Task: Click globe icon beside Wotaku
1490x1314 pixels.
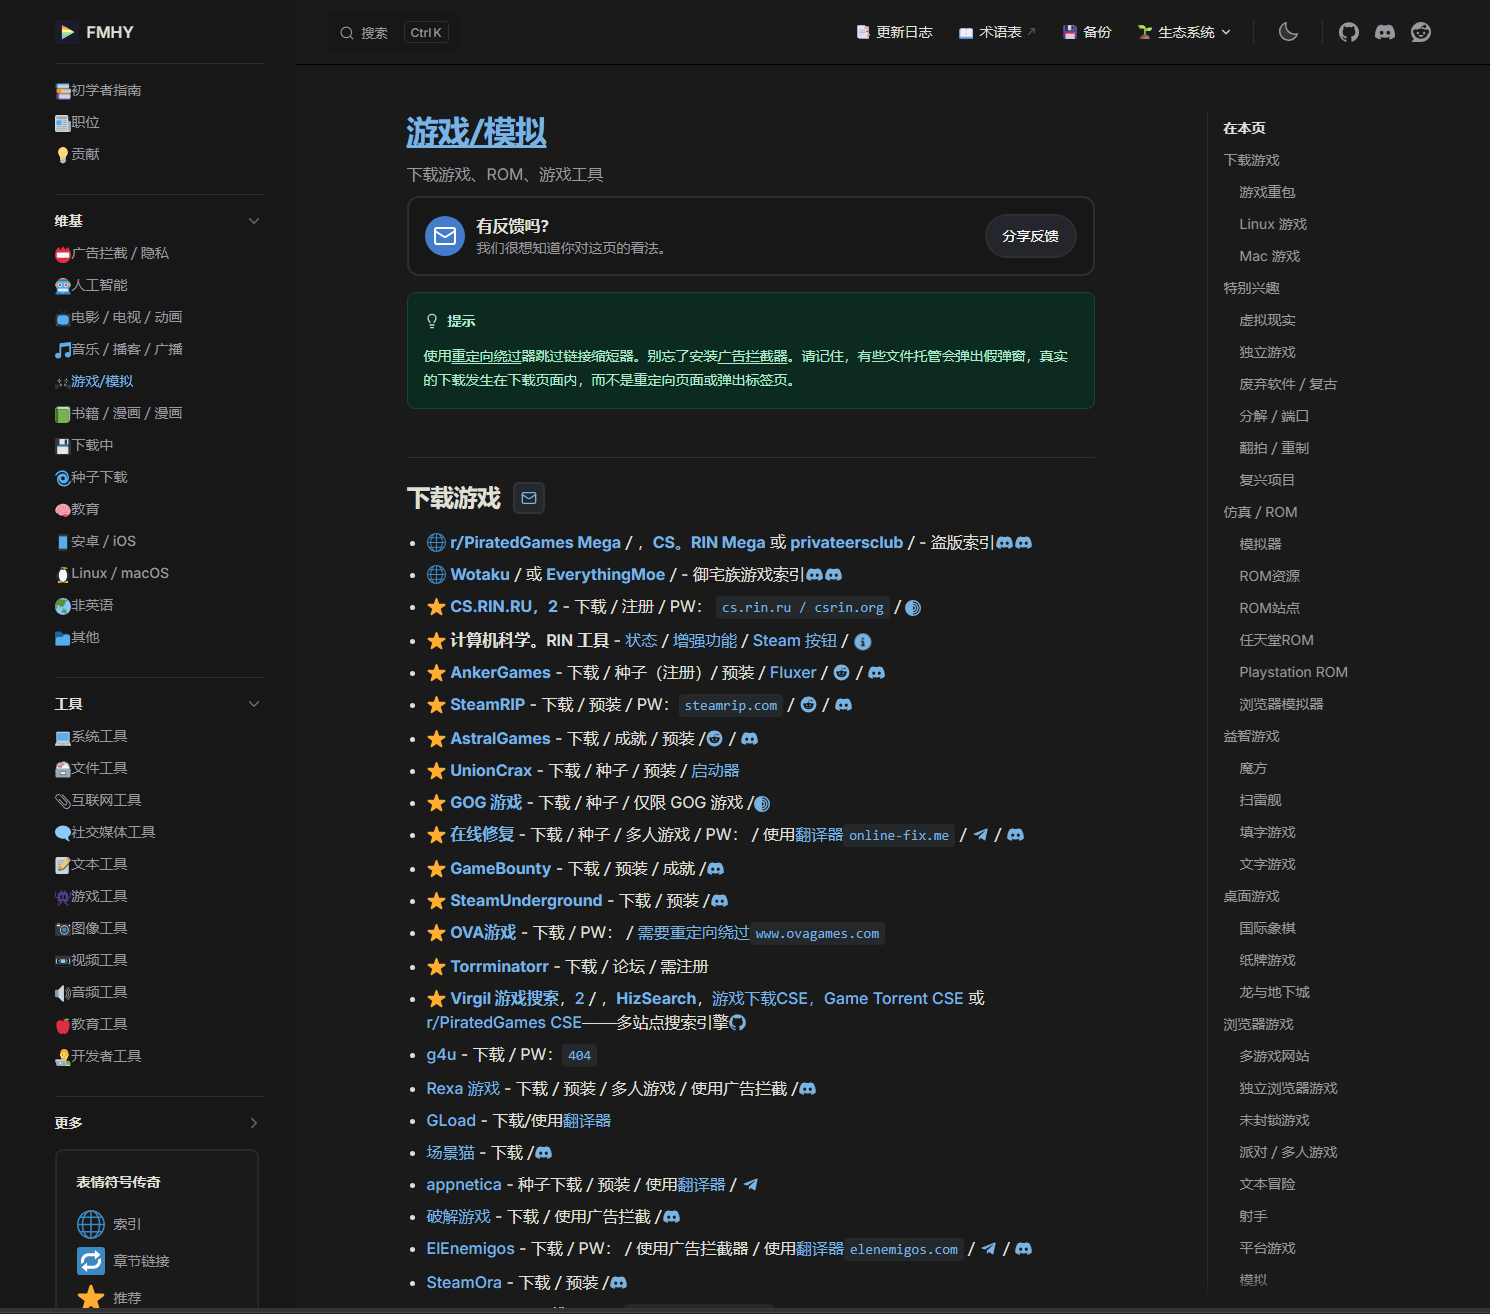Action: [436, 574]
